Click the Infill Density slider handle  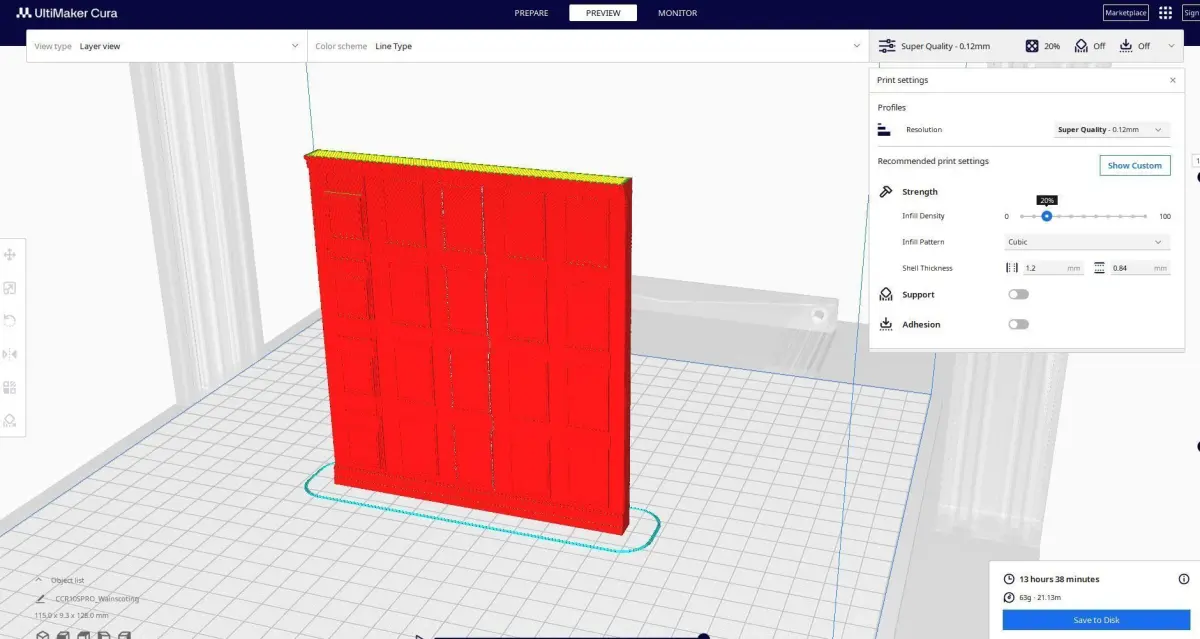click(x=1046, y=216)
